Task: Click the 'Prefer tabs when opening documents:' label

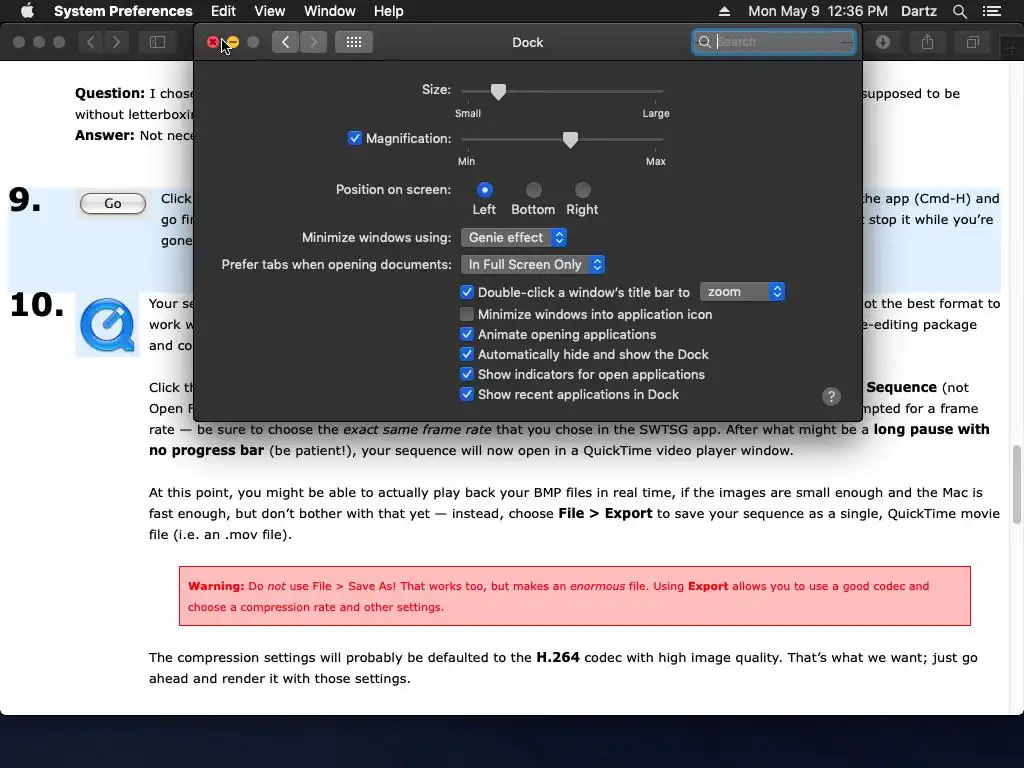Action: point(336,264)
